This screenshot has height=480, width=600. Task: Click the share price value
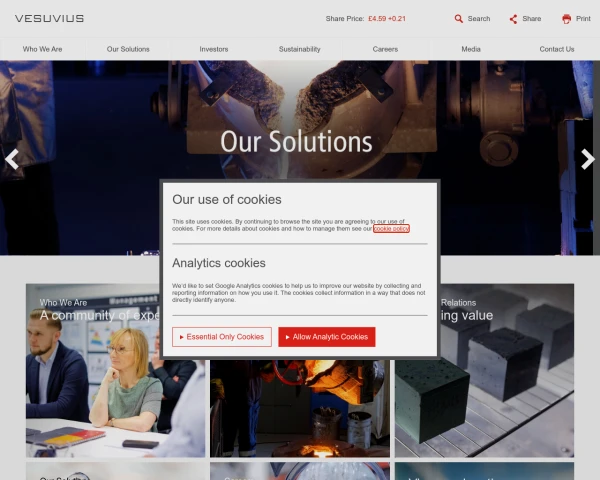387,18
